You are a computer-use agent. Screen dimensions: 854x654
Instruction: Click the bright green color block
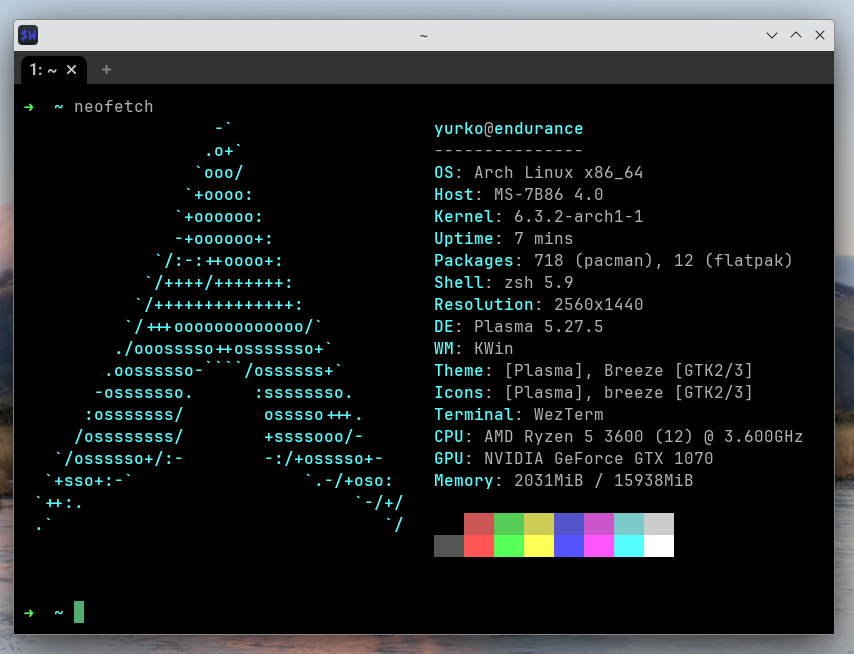click(509, 546)
